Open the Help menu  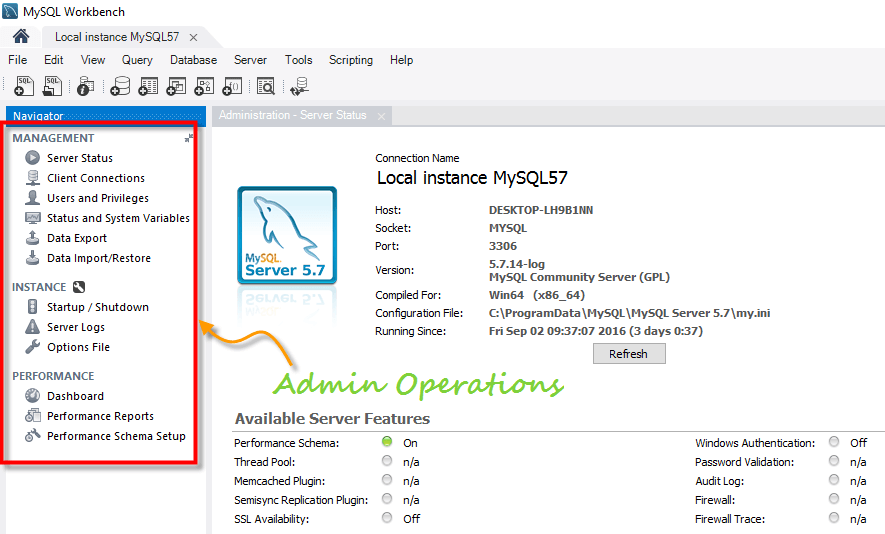(x=401, y=60)
